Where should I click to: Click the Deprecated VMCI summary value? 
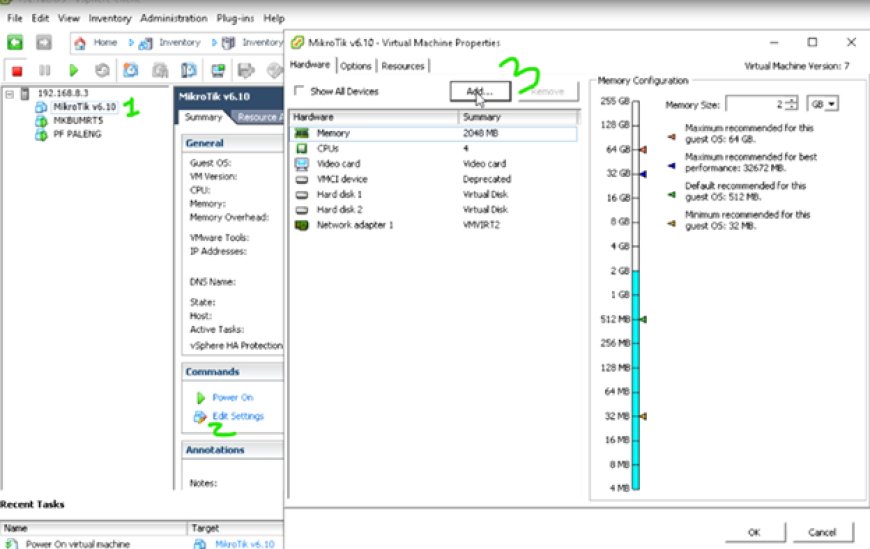coord(487,179)
